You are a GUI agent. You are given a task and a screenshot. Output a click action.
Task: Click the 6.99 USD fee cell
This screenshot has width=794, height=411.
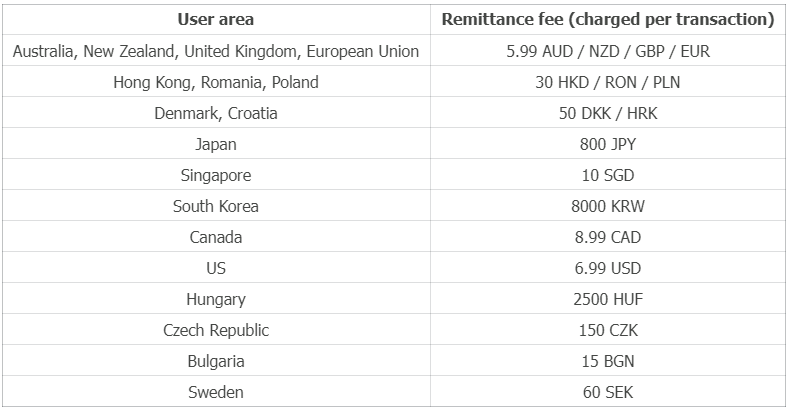(x=608, y=268)
